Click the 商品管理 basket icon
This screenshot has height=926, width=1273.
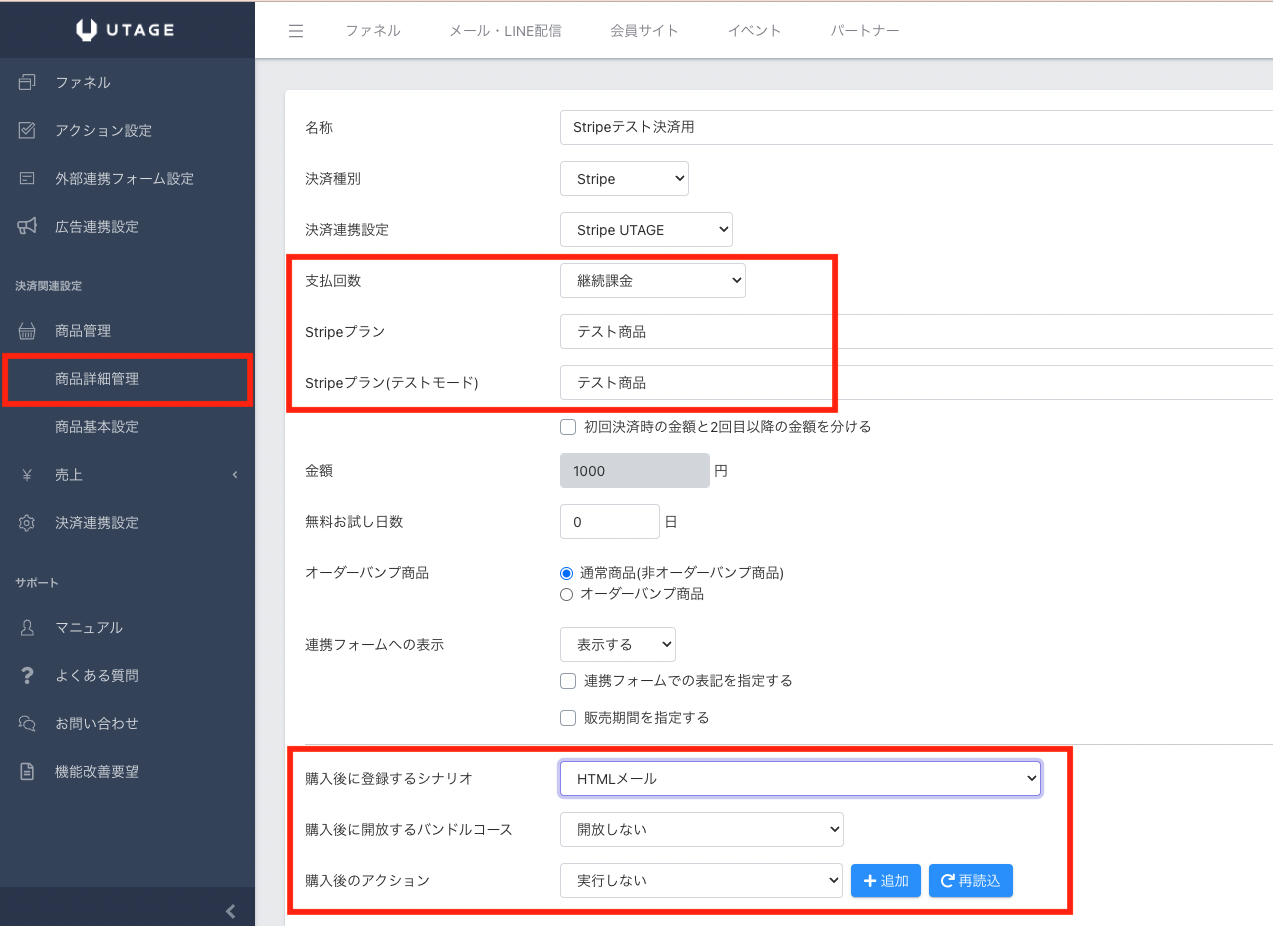[27, 331]
